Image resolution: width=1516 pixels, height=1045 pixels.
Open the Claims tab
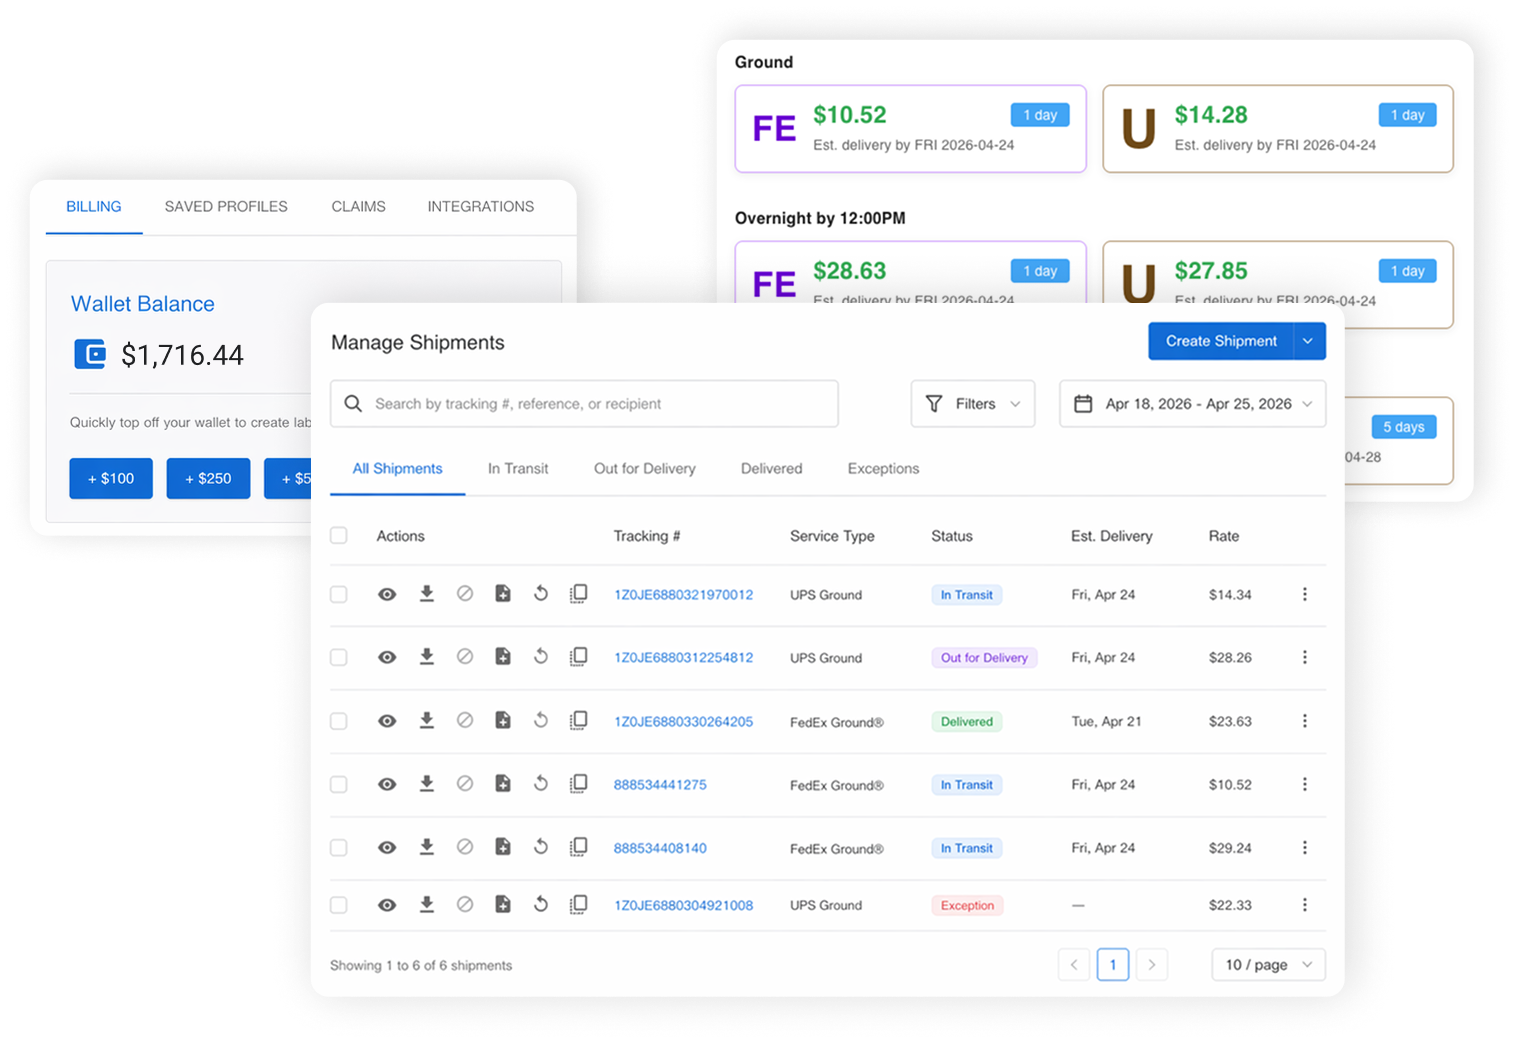[359, 207]
